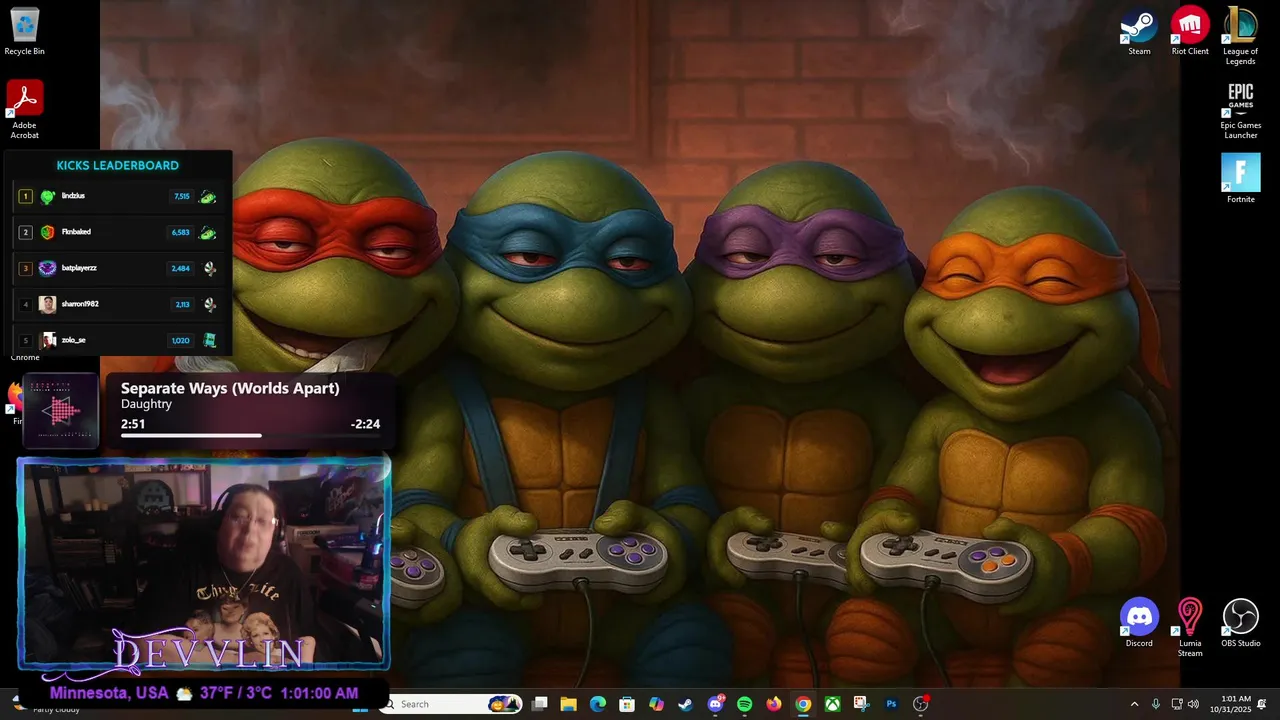This screenshot has height=720, width=1280.
Task: Open network settings tray icon
Action: 1177,704
